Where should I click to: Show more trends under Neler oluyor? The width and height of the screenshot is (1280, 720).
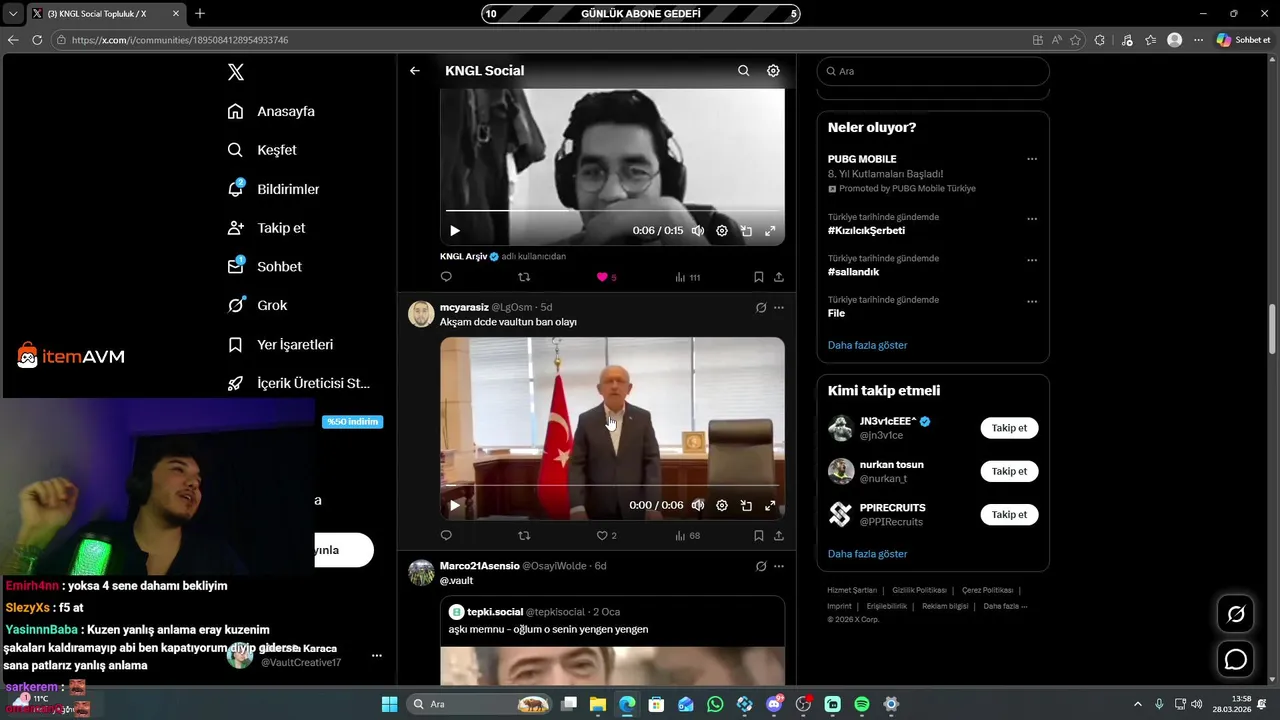(867, 345)
